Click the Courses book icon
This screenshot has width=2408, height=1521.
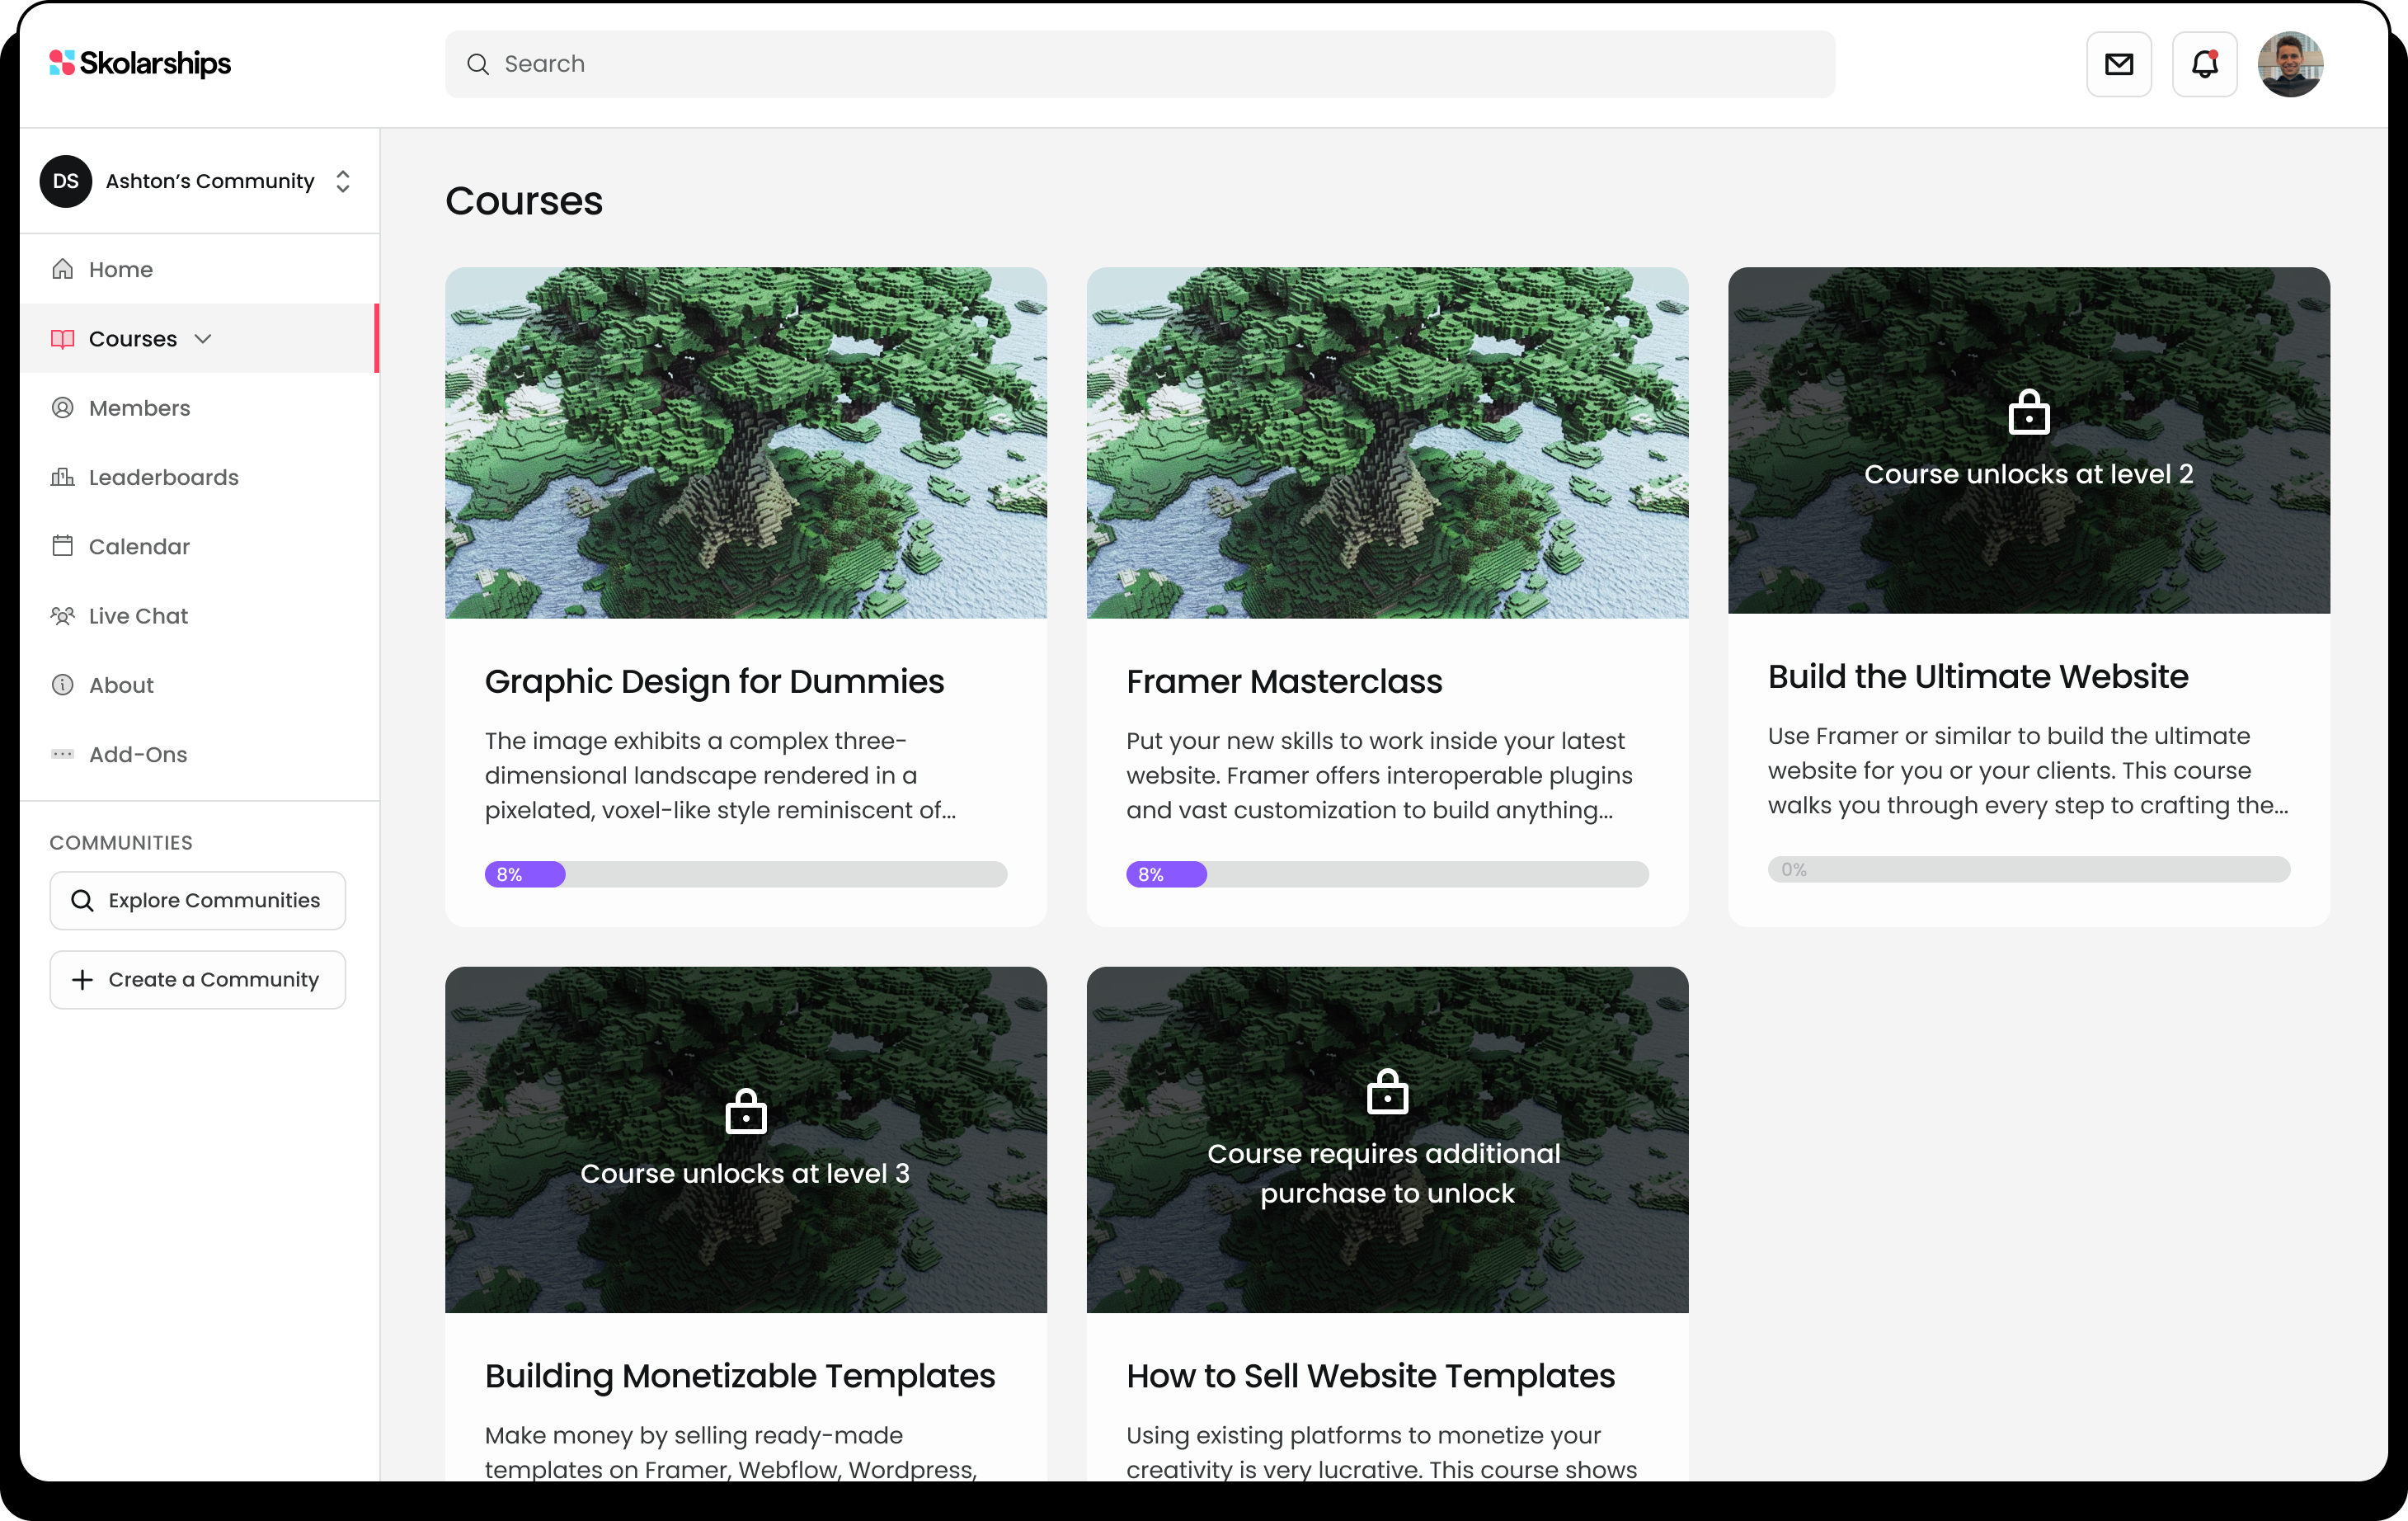63,339
